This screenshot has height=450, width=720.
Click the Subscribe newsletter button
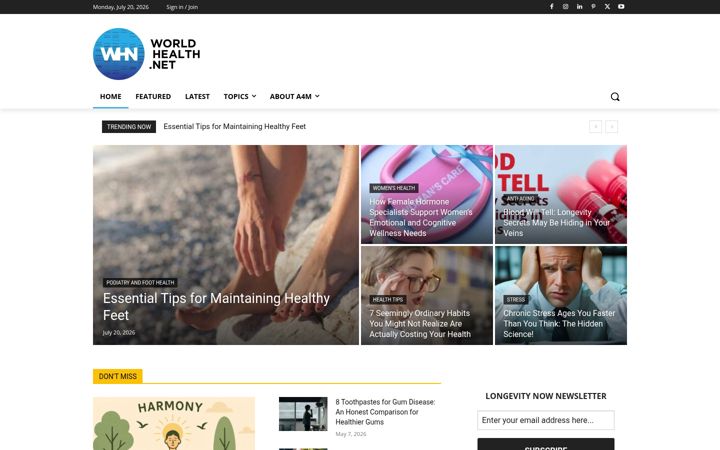coord(546,444)
